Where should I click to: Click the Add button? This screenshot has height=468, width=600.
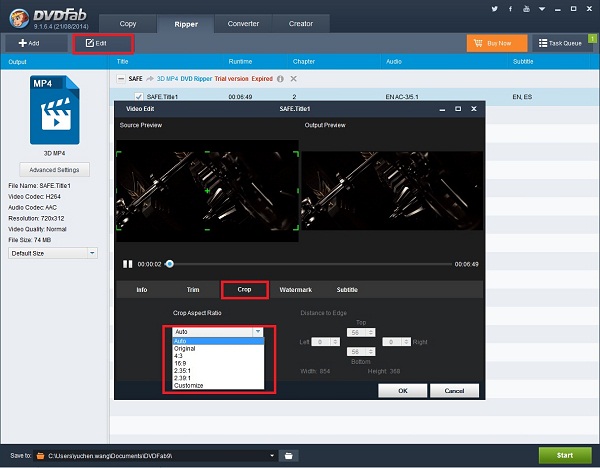(36, 43)
